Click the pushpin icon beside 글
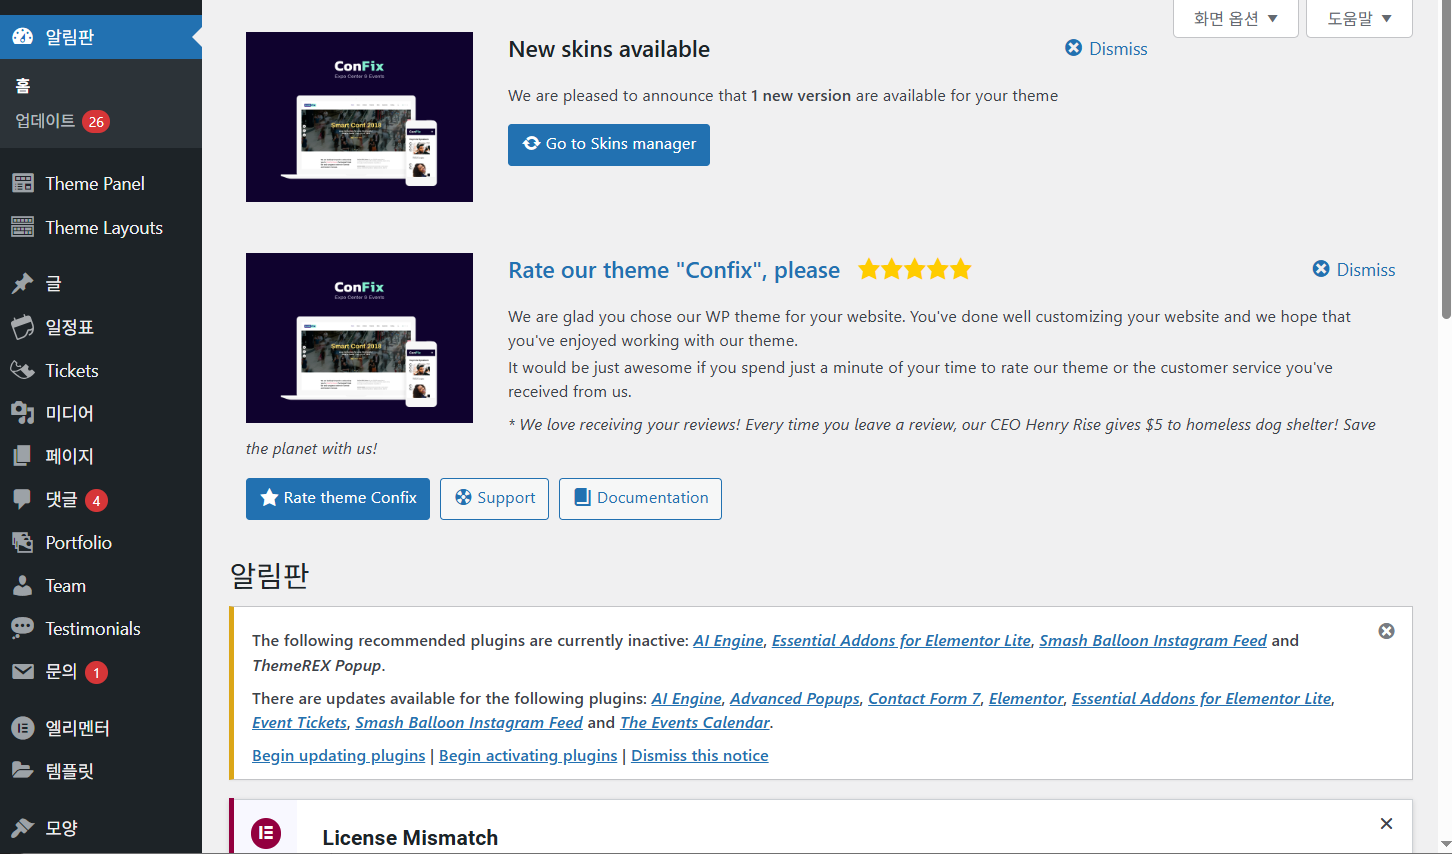 [x=23, y=284]
